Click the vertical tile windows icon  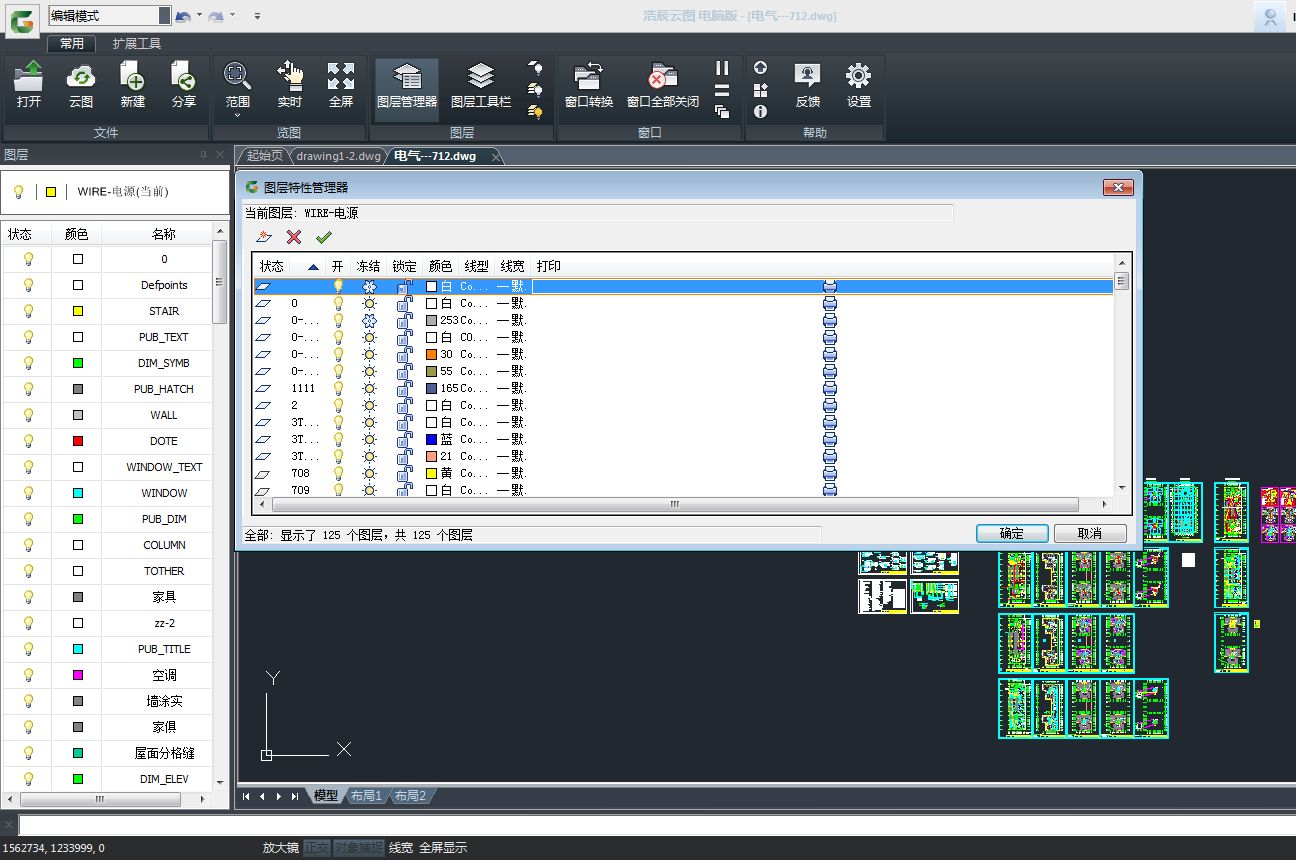pyautogui.click(x=722, y=68)
